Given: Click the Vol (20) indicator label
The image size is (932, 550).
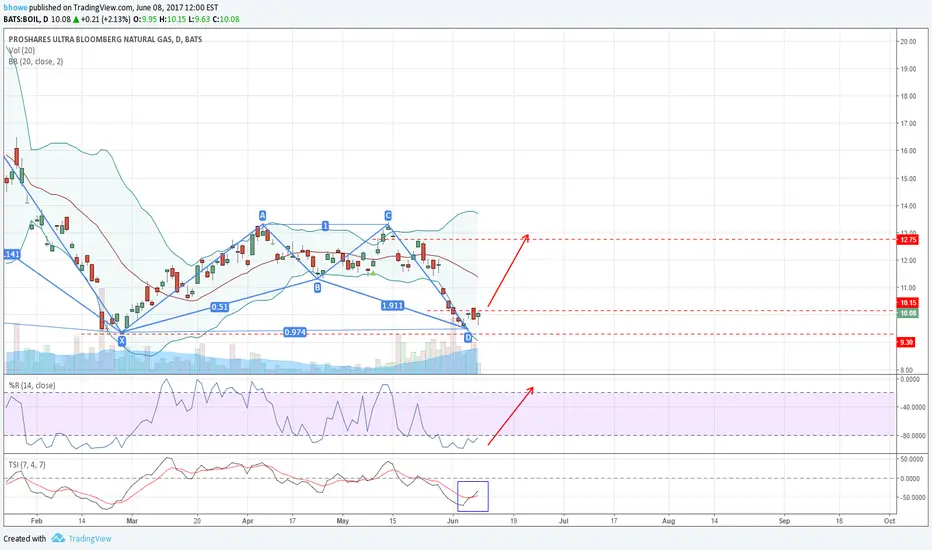Looking at the screenshot, I should [21, 51].
